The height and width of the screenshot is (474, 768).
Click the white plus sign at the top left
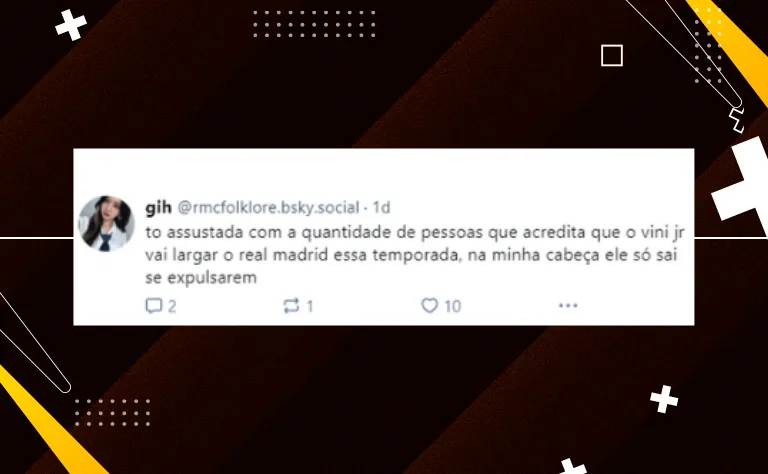(x=71, y=24)
